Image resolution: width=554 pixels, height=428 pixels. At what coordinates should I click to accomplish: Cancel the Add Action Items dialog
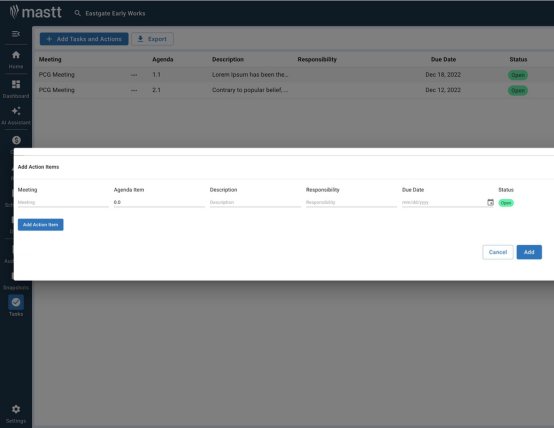click(498, 252)
